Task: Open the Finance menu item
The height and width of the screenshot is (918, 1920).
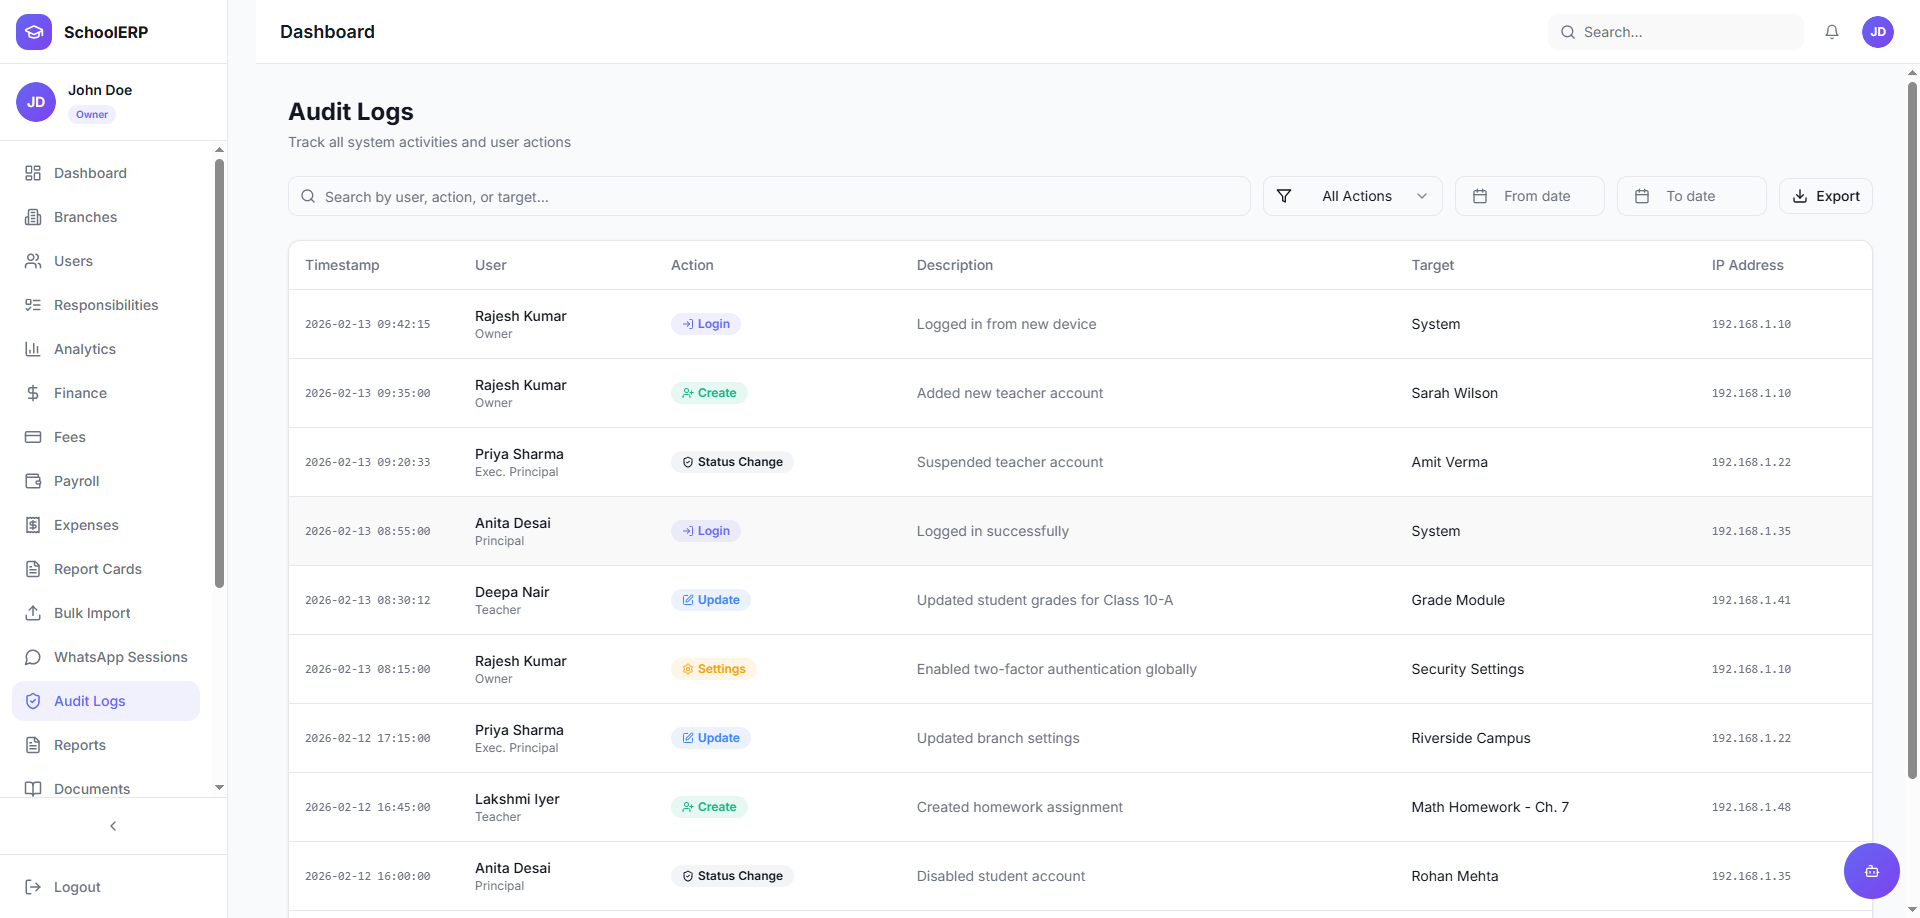Action: [x=106, y=393]
